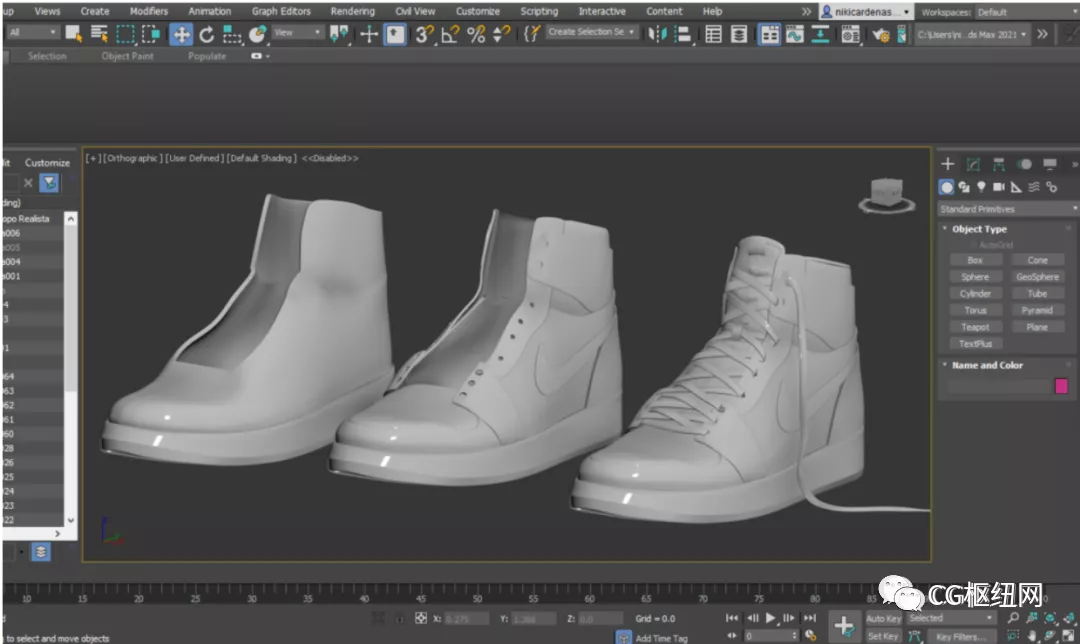Select the Move tool in main toolbar

coord(181,34)
